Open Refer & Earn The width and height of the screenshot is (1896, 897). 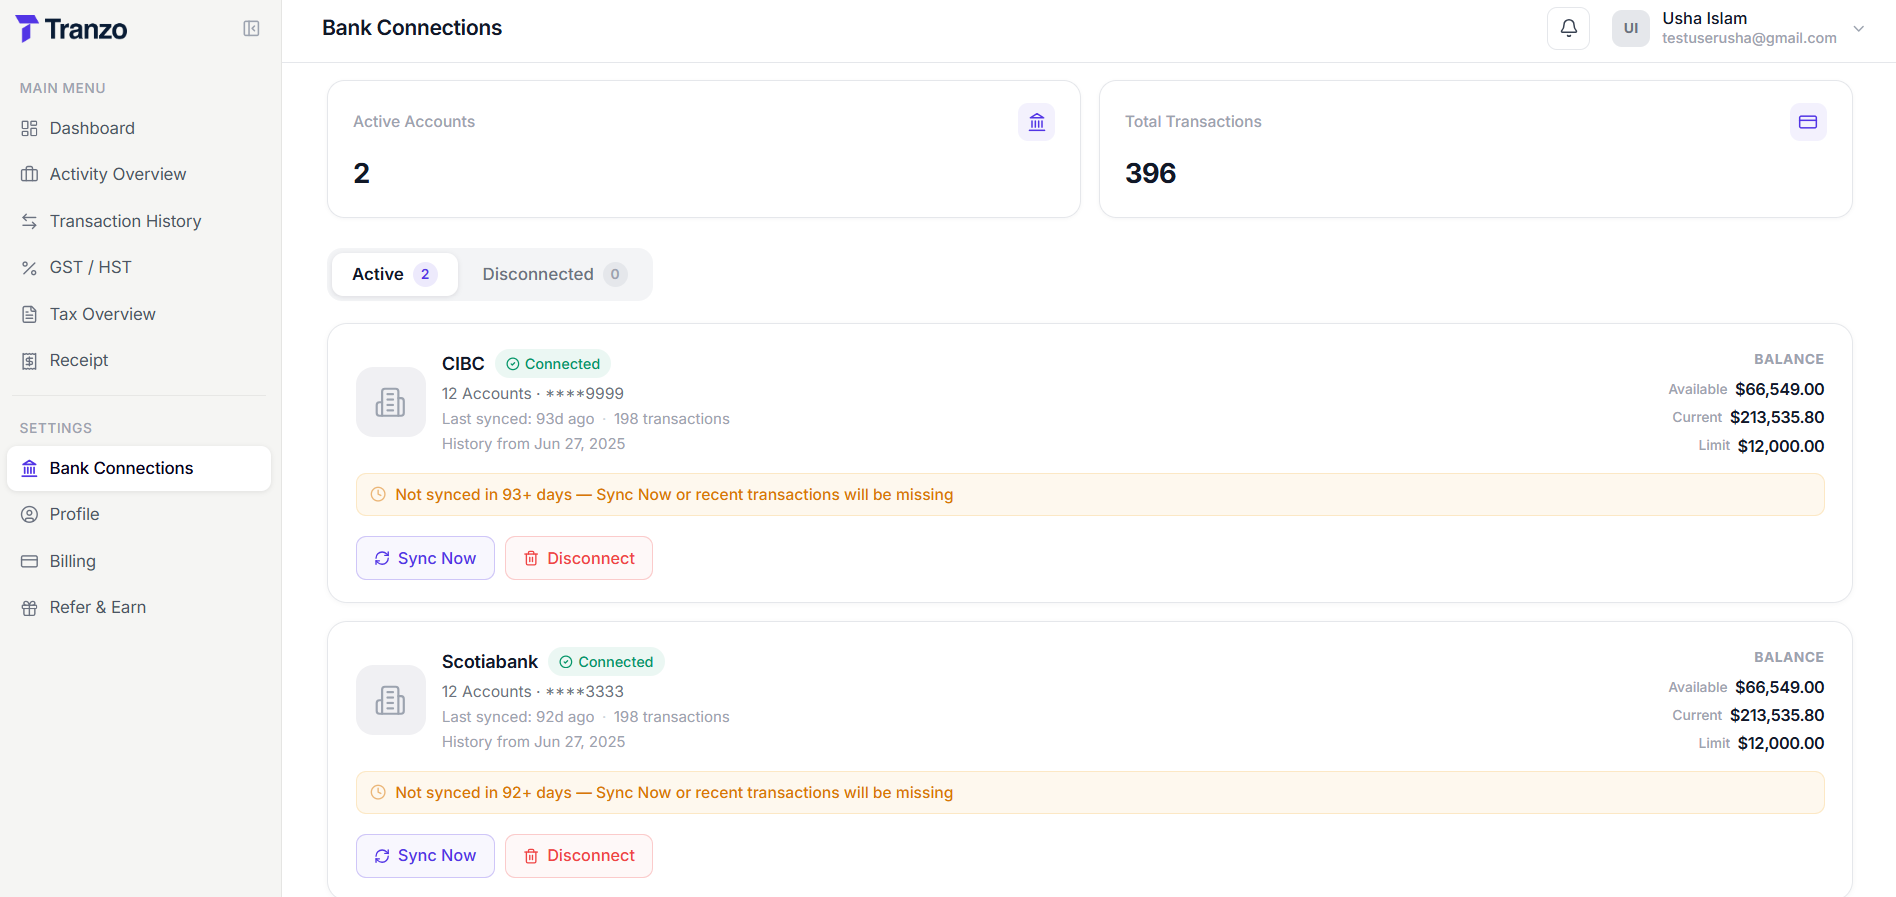coord(139,607)
